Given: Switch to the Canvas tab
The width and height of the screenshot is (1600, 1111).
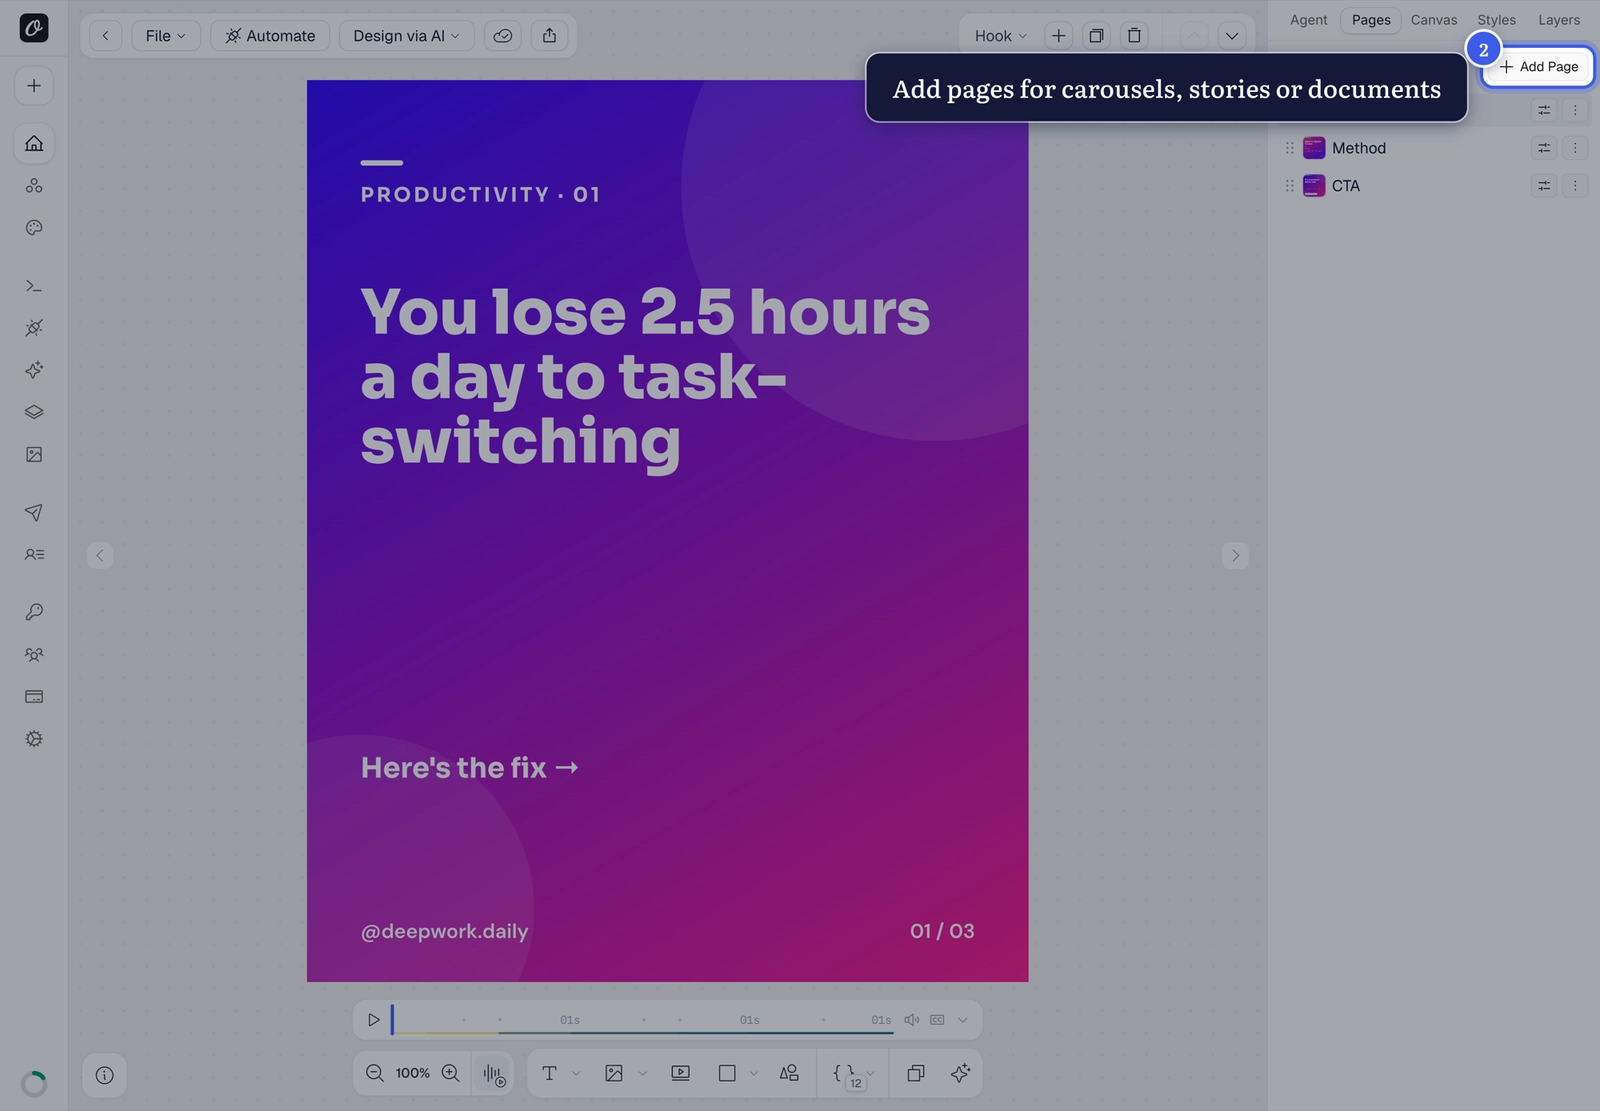Looking at the screenshot, I should (x=1434, y=20).
